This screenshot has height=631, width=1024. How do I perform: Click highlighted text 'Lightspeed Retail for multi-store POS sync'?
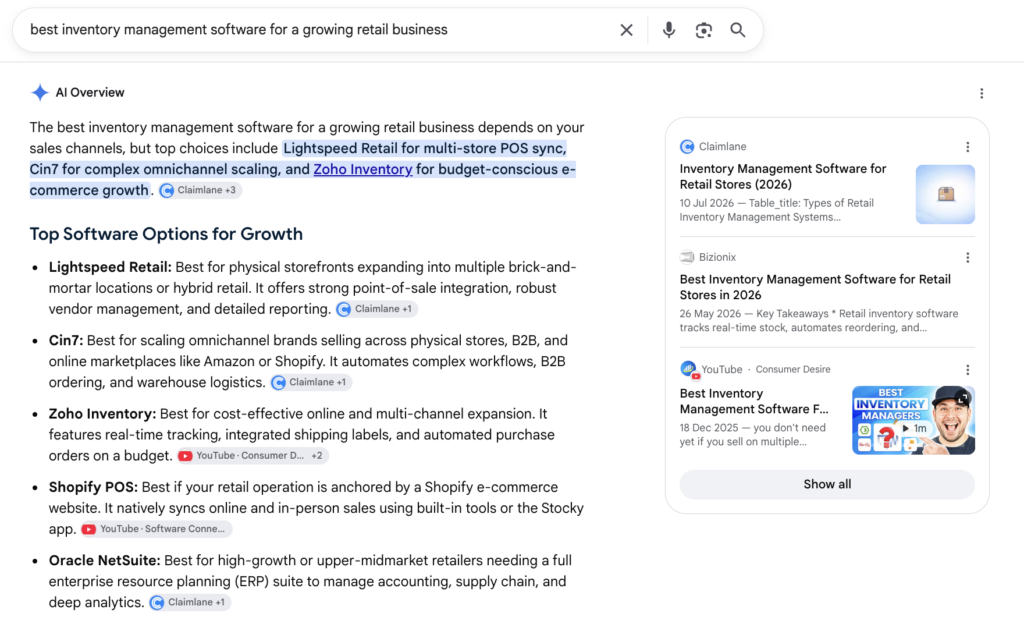click(424, 148)
